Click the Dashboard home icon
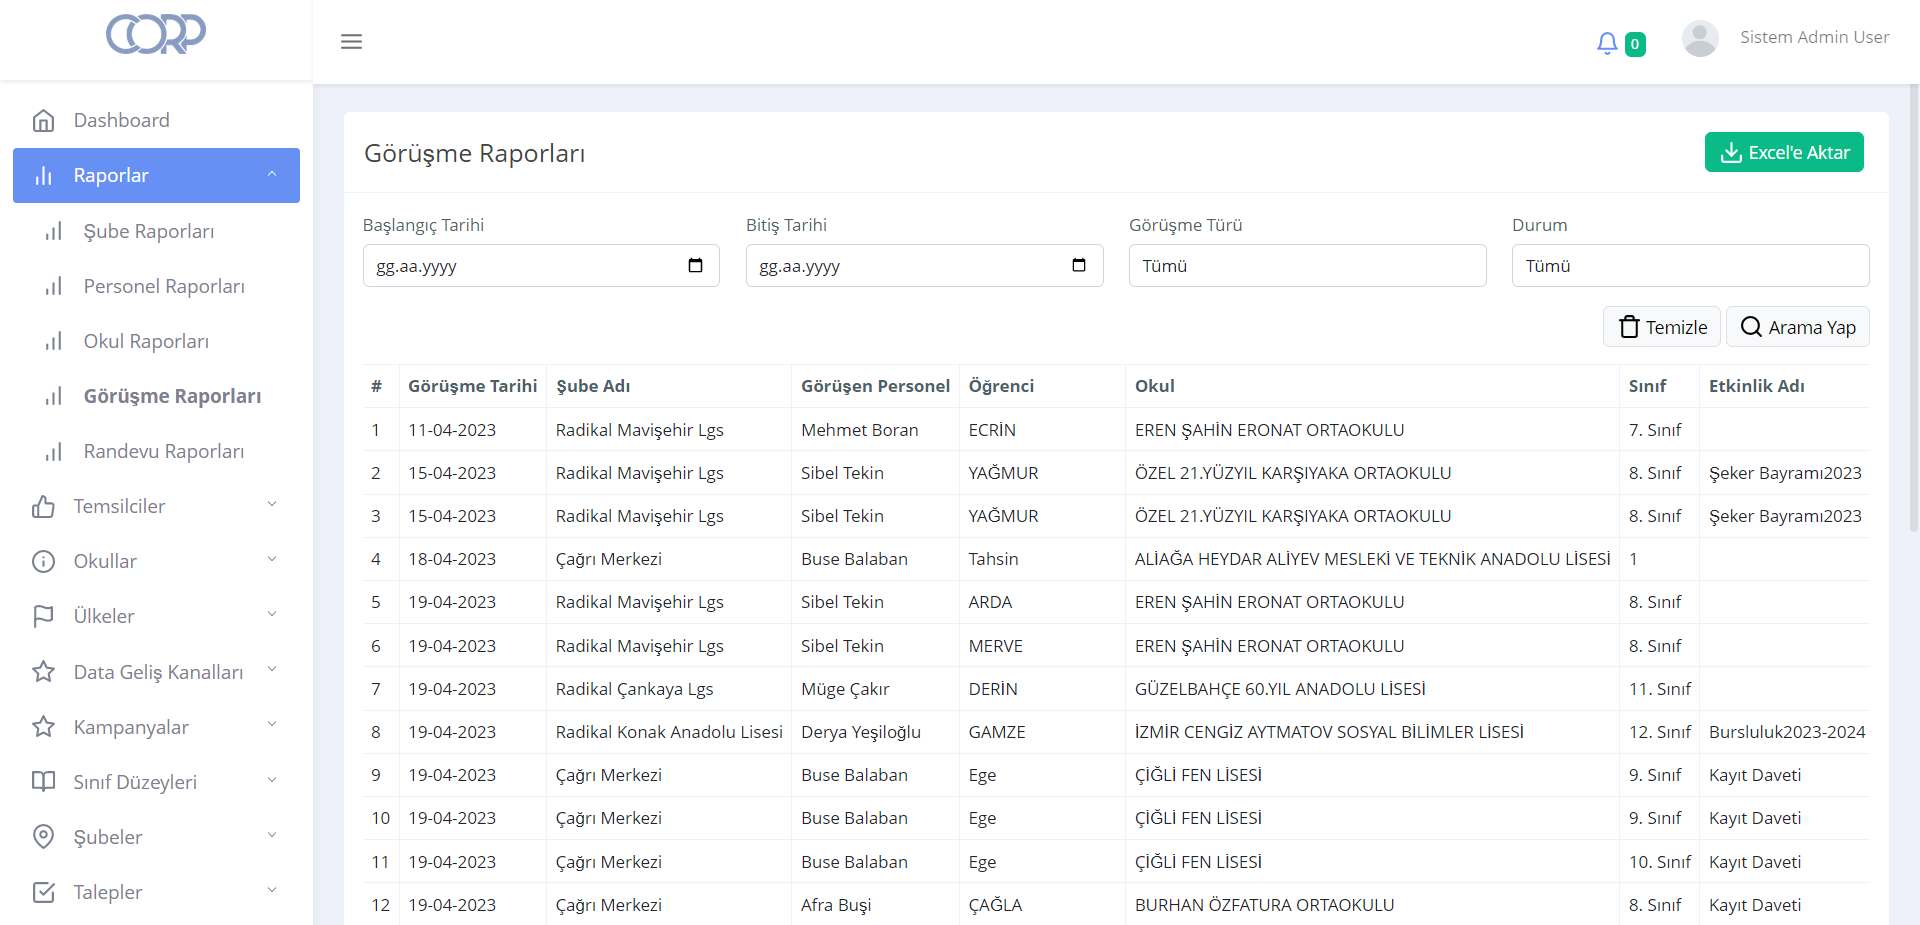Viewport: 1920px width, 925px height. (x=43, y=121)
